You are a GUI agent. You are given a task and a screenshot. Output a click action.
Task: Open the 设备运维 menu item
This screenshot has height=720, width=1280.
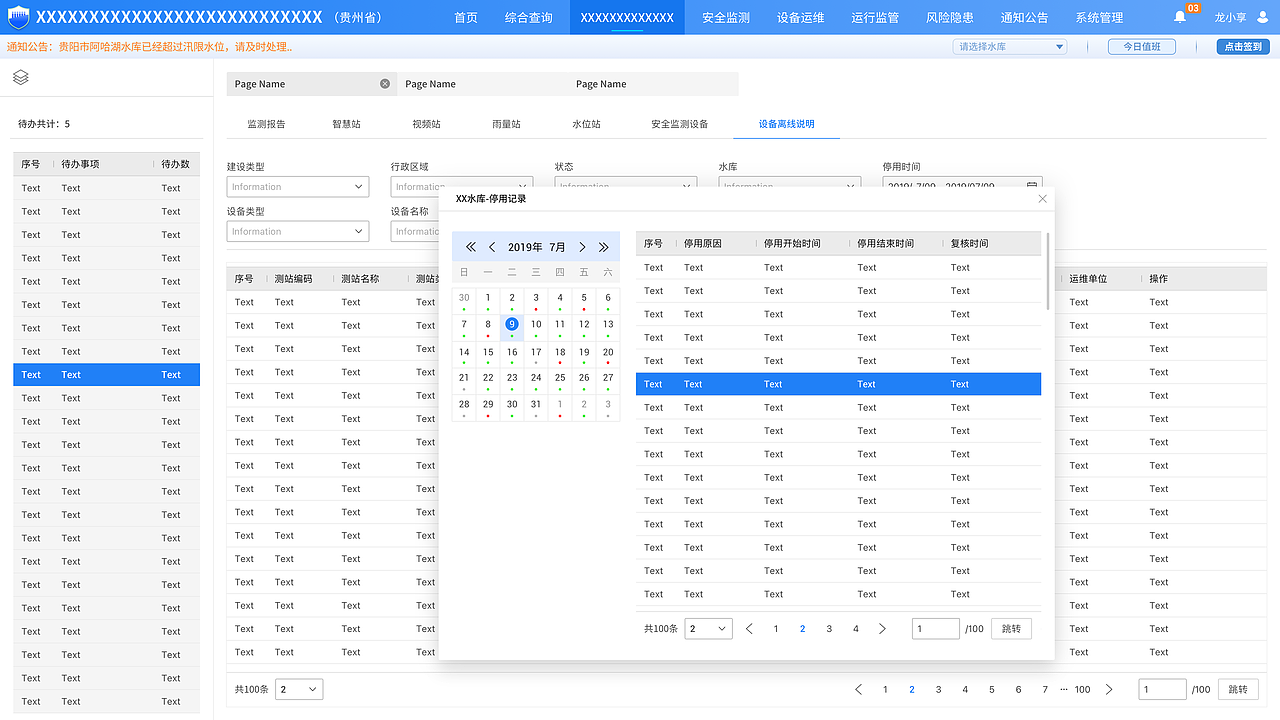801,18
